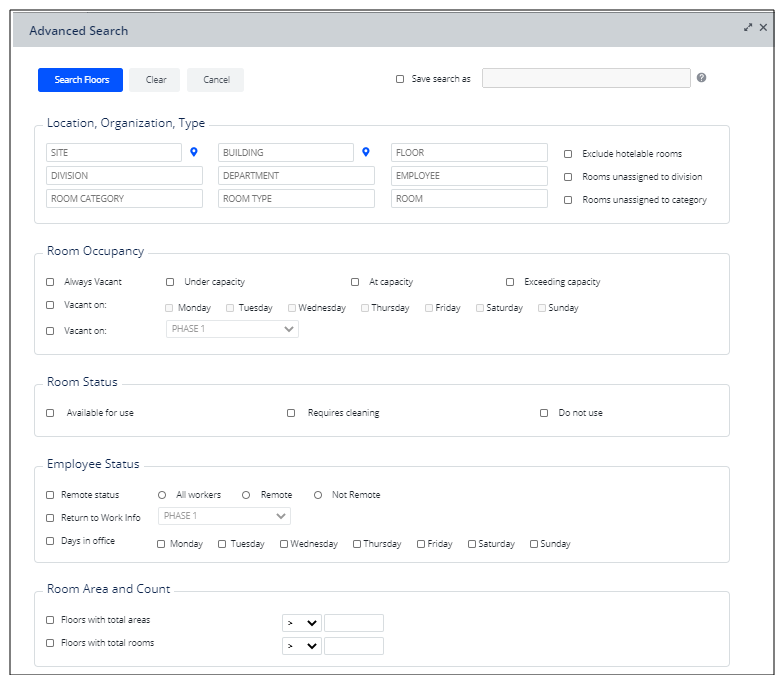This screenshot has width=775, height=675.
Task: Tick the Exceeding capacity checkbox
Action: click(510, 282)
